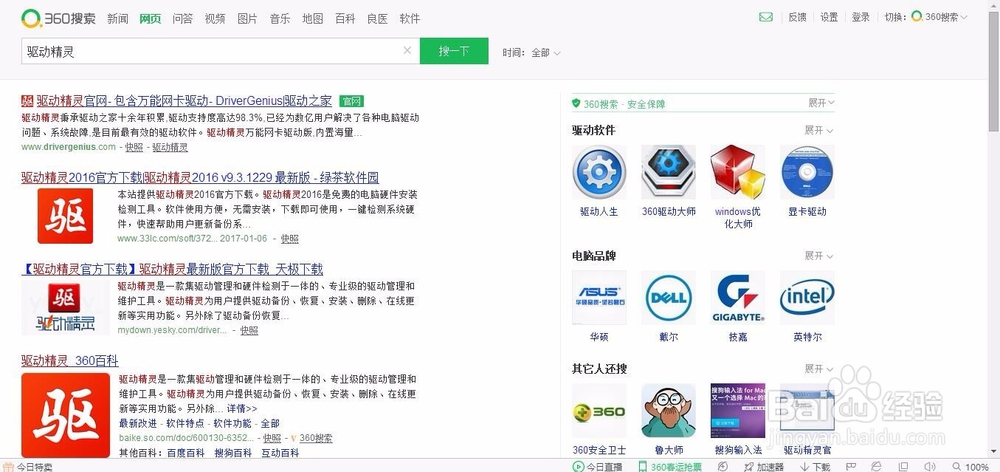Open 显卡驱动 disc icon
This screenshot has width=1000, height=472.
click(x=807, y=172)
